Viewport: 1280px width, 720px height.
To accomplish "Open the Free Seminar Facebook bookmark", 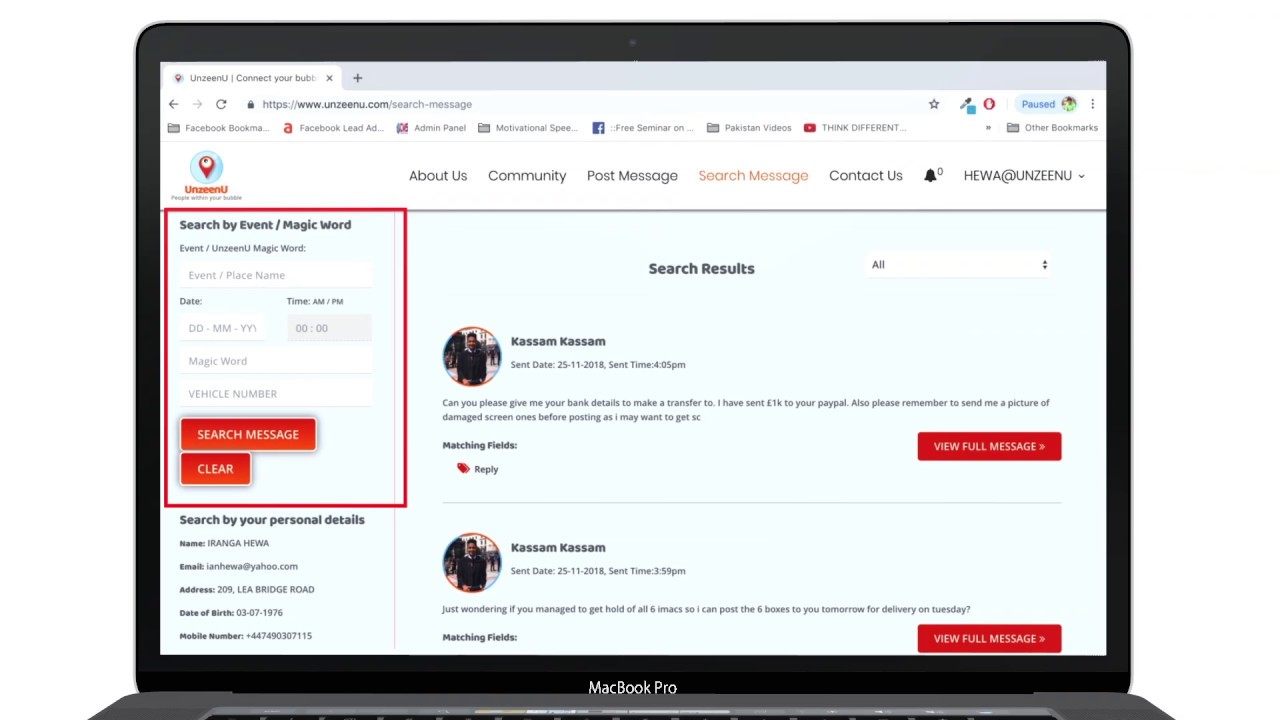I will click(644, 128).
